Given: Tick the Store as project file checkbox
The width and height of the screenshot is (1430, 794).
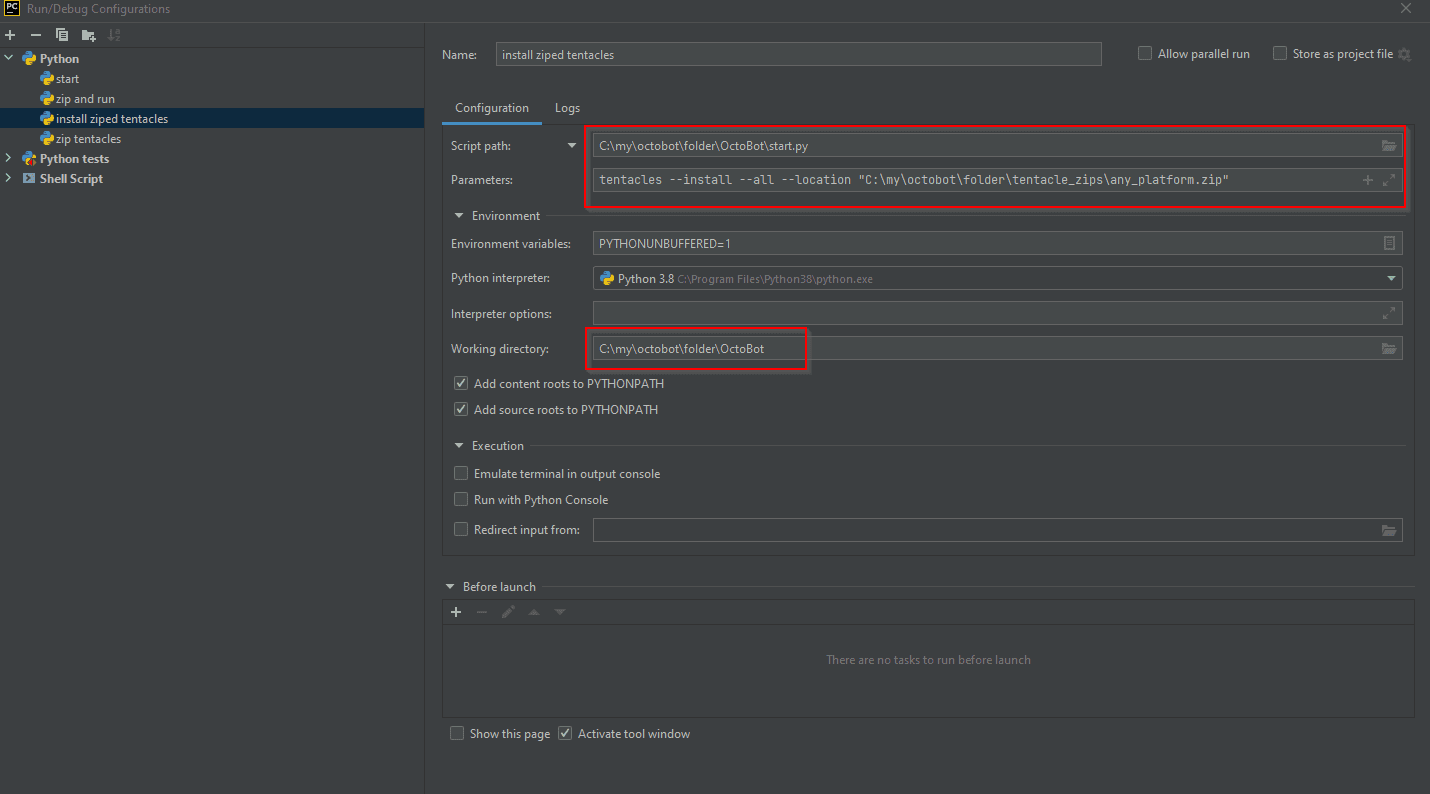Looking at the screenshot, I should (1280, 54).
